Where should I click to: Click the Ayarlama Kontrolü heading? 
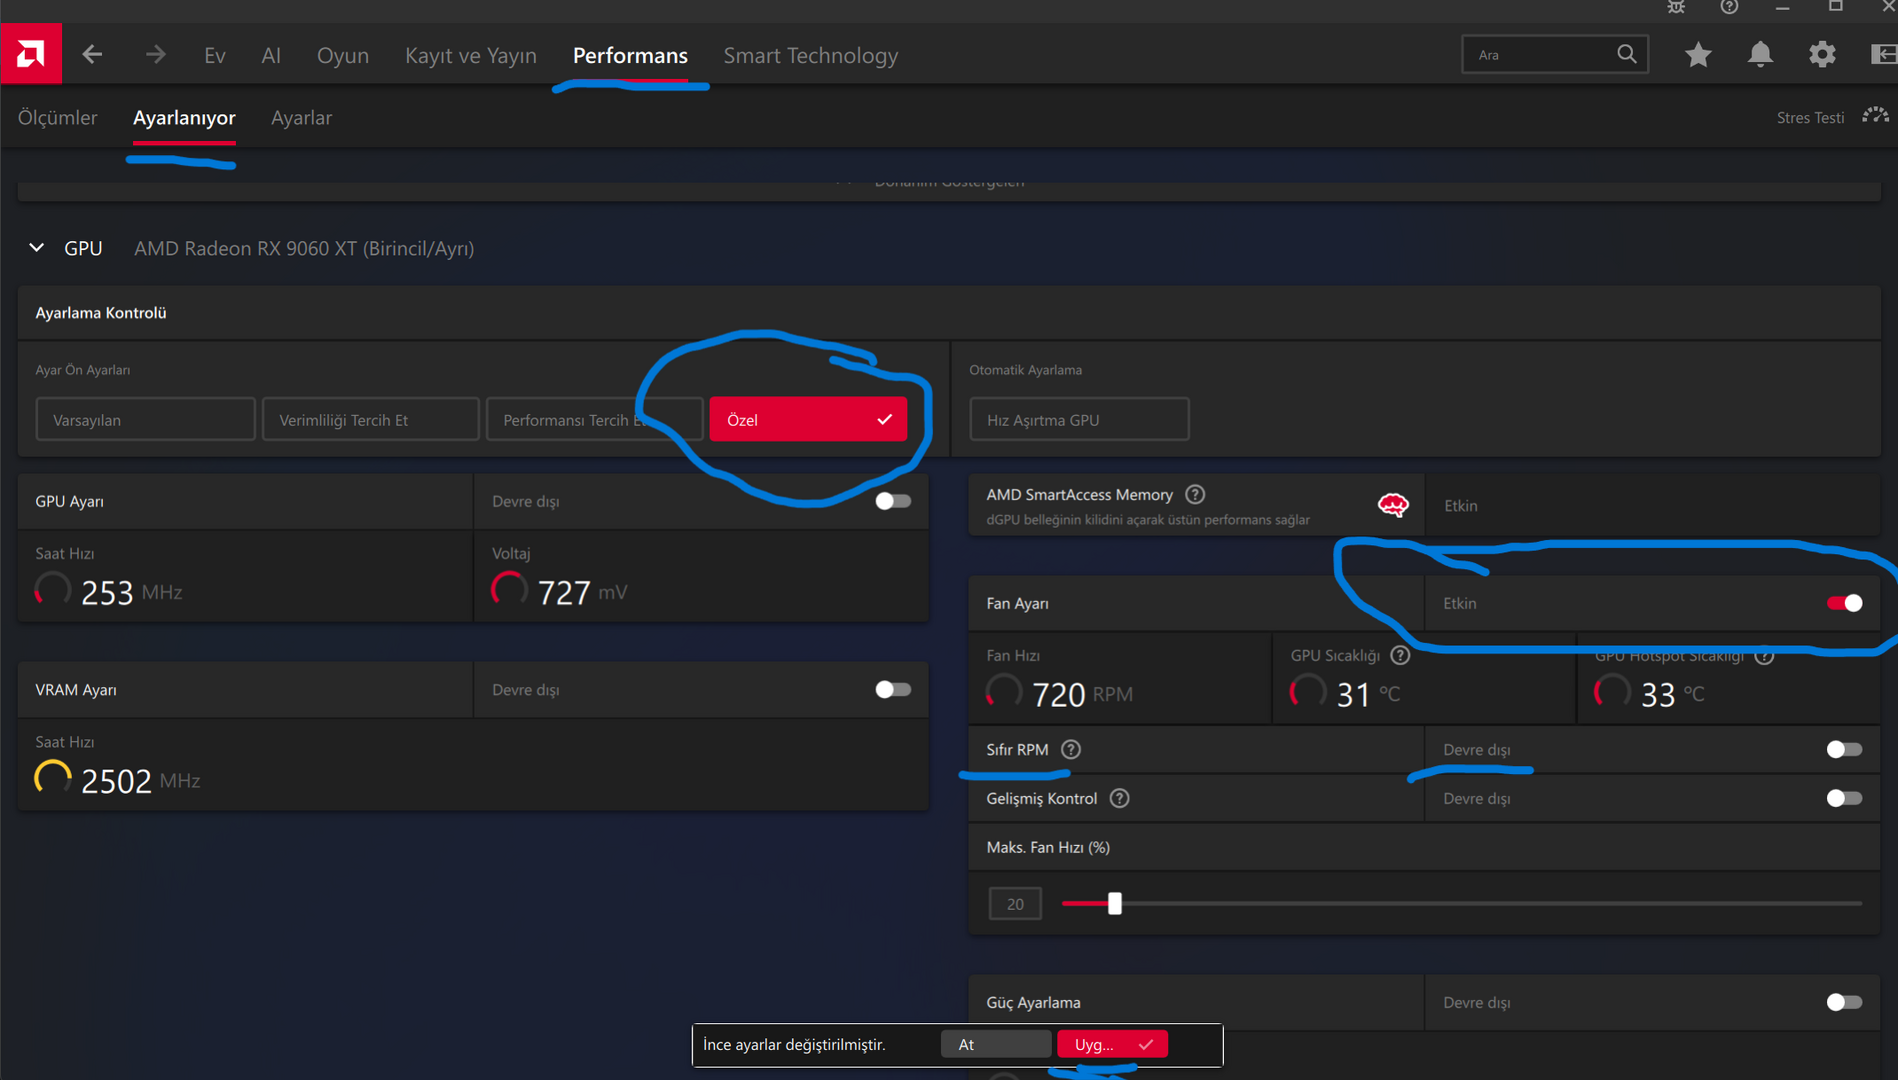point(101,313)
